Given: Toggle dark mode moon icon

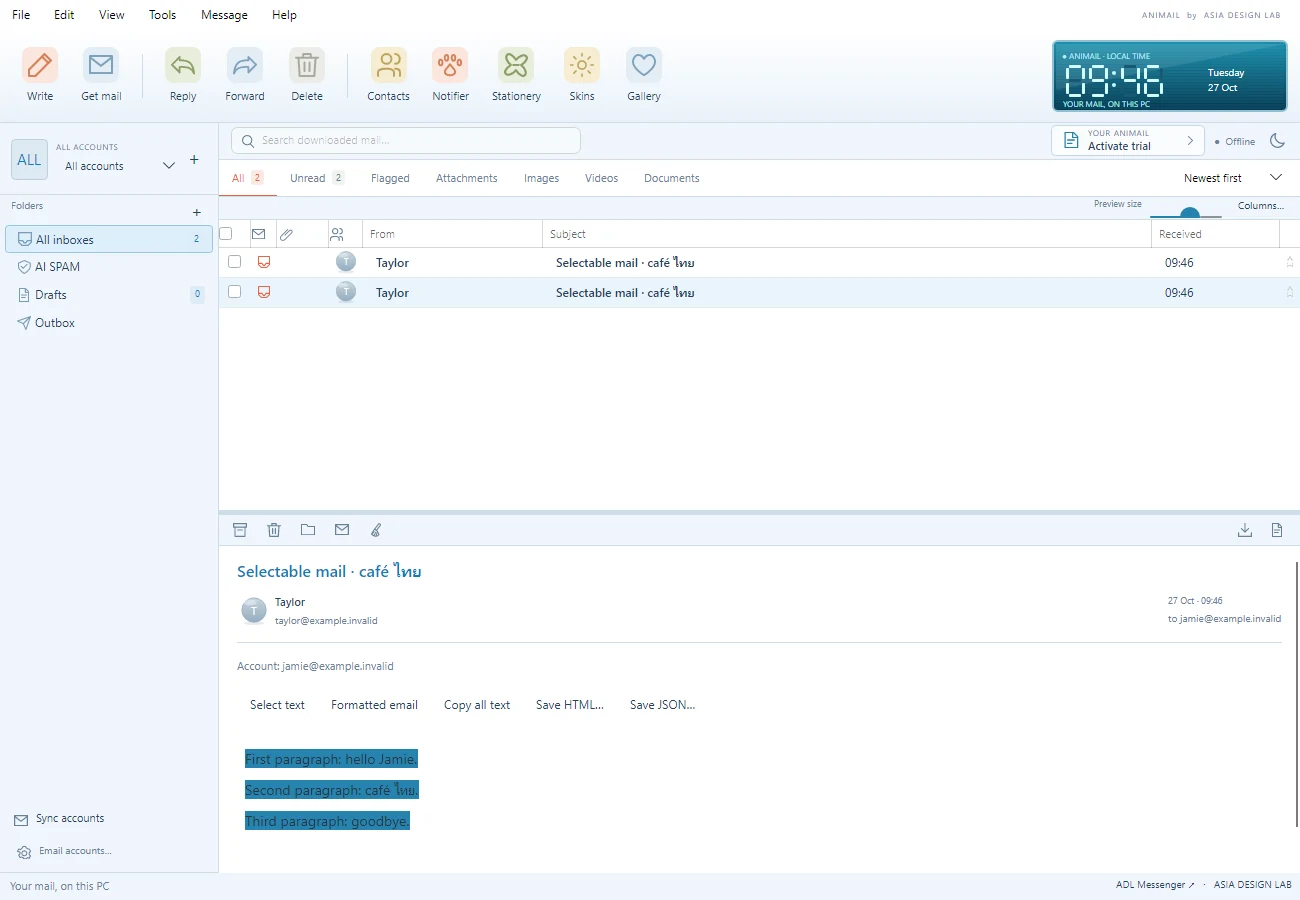Looking at the screenshot, I should point(1277,141).
